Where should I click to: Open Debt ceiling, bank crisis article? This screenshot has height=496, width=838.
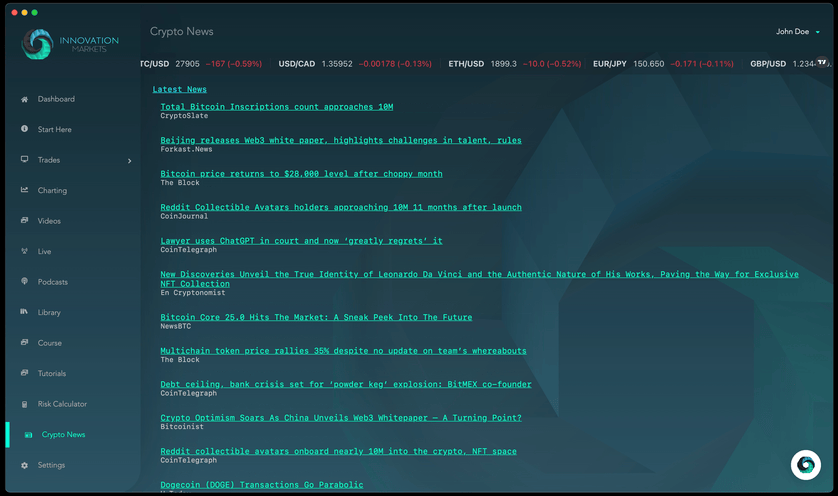346,384
